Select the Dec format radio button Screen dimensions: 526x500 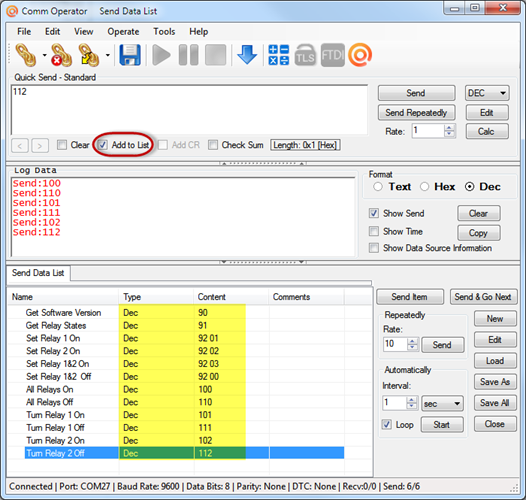(x=469, y=187)
